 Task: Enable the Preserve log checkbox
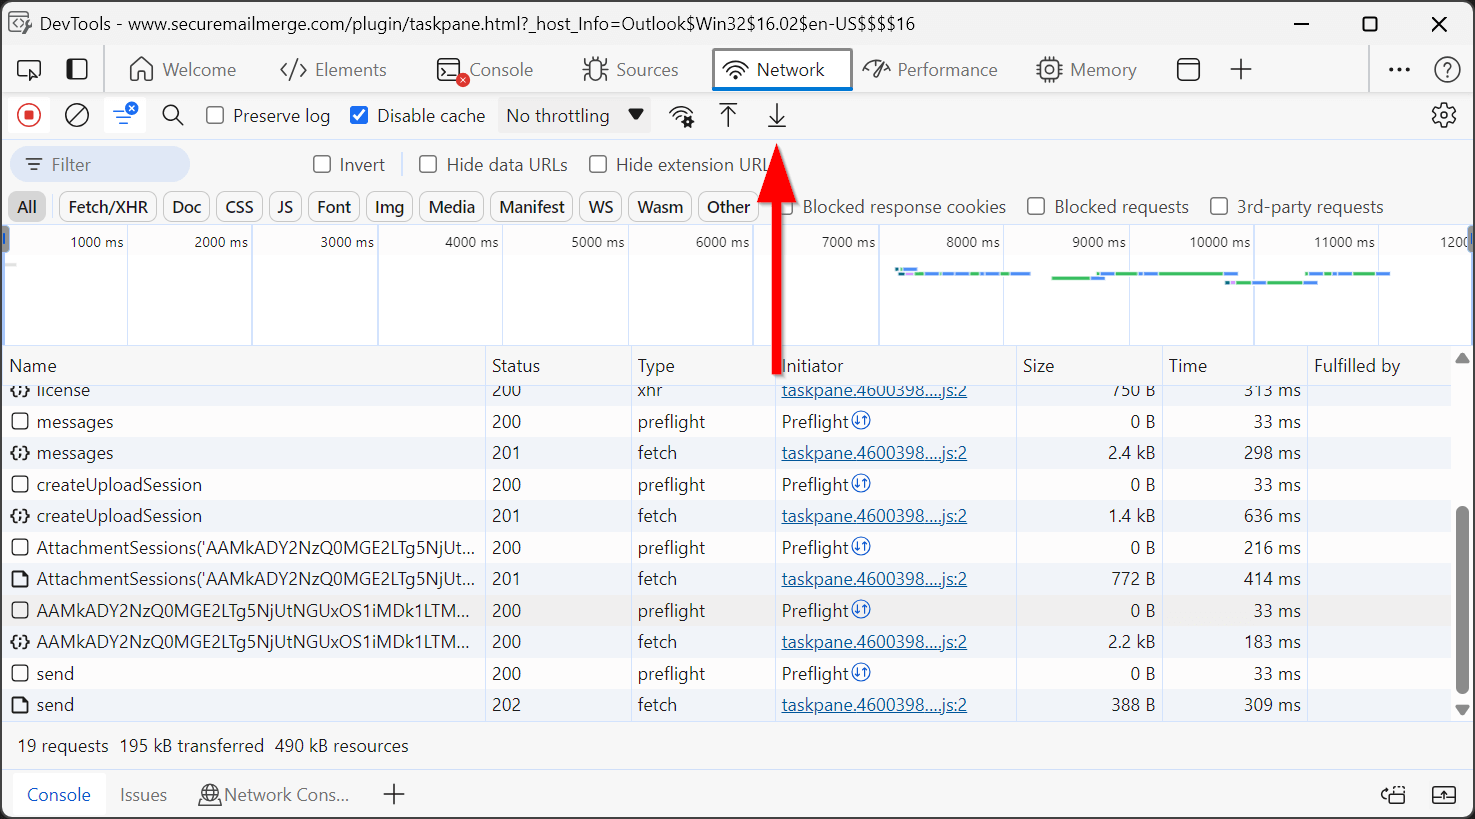pyautogui.click(x=215, y=116)
